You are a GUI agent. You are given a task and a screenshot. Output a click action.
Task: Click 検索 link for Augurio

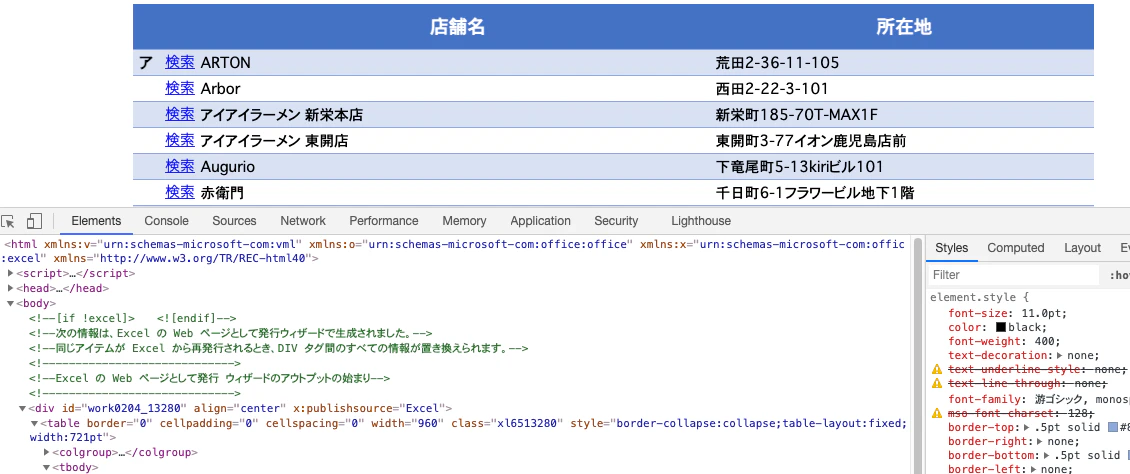179,166
